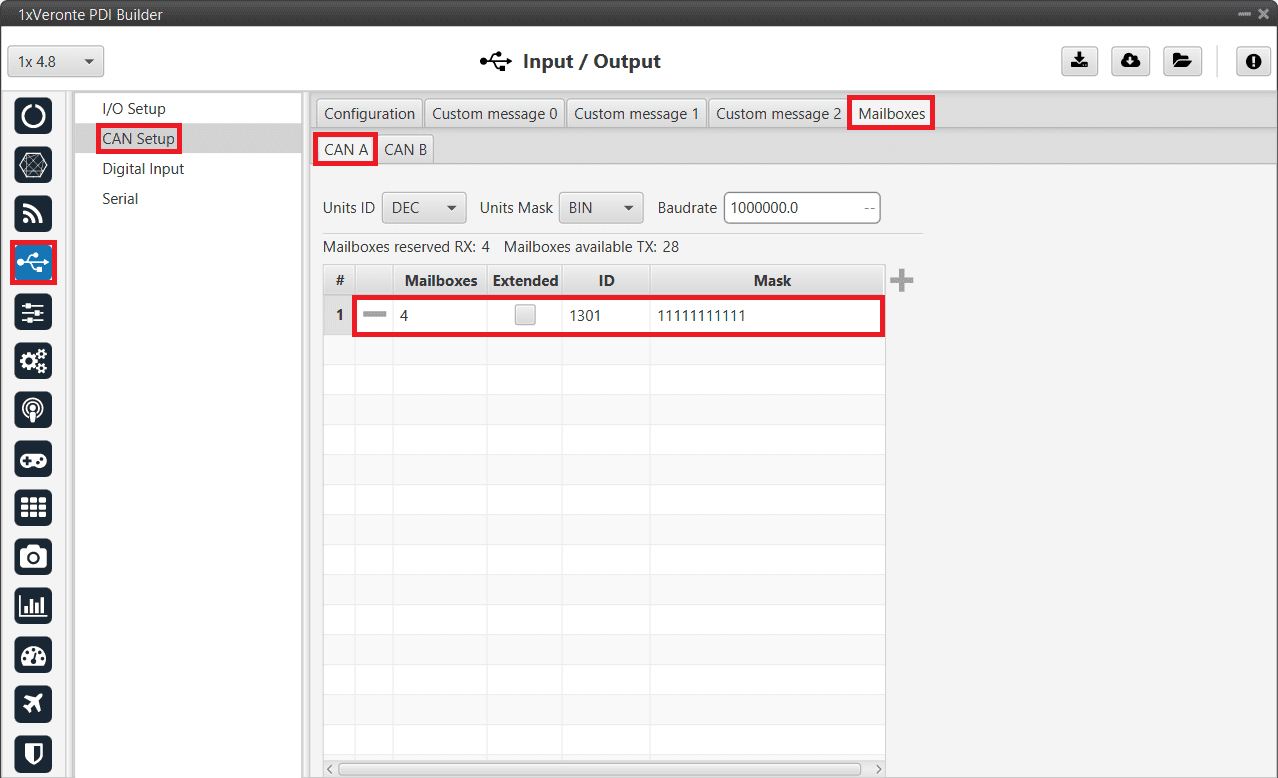Open the RSS-style signal sidebar icon
The width and height of the screenshot is (1278, 778).
pyautogui.click(x=33, y=214)
